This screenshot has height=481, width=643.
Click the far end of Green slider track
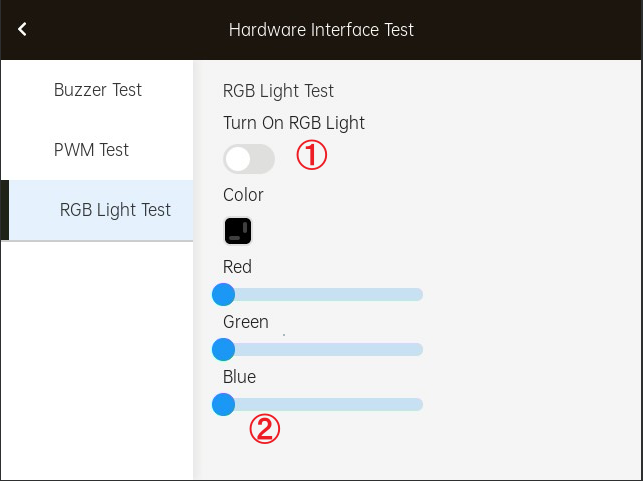419,349
